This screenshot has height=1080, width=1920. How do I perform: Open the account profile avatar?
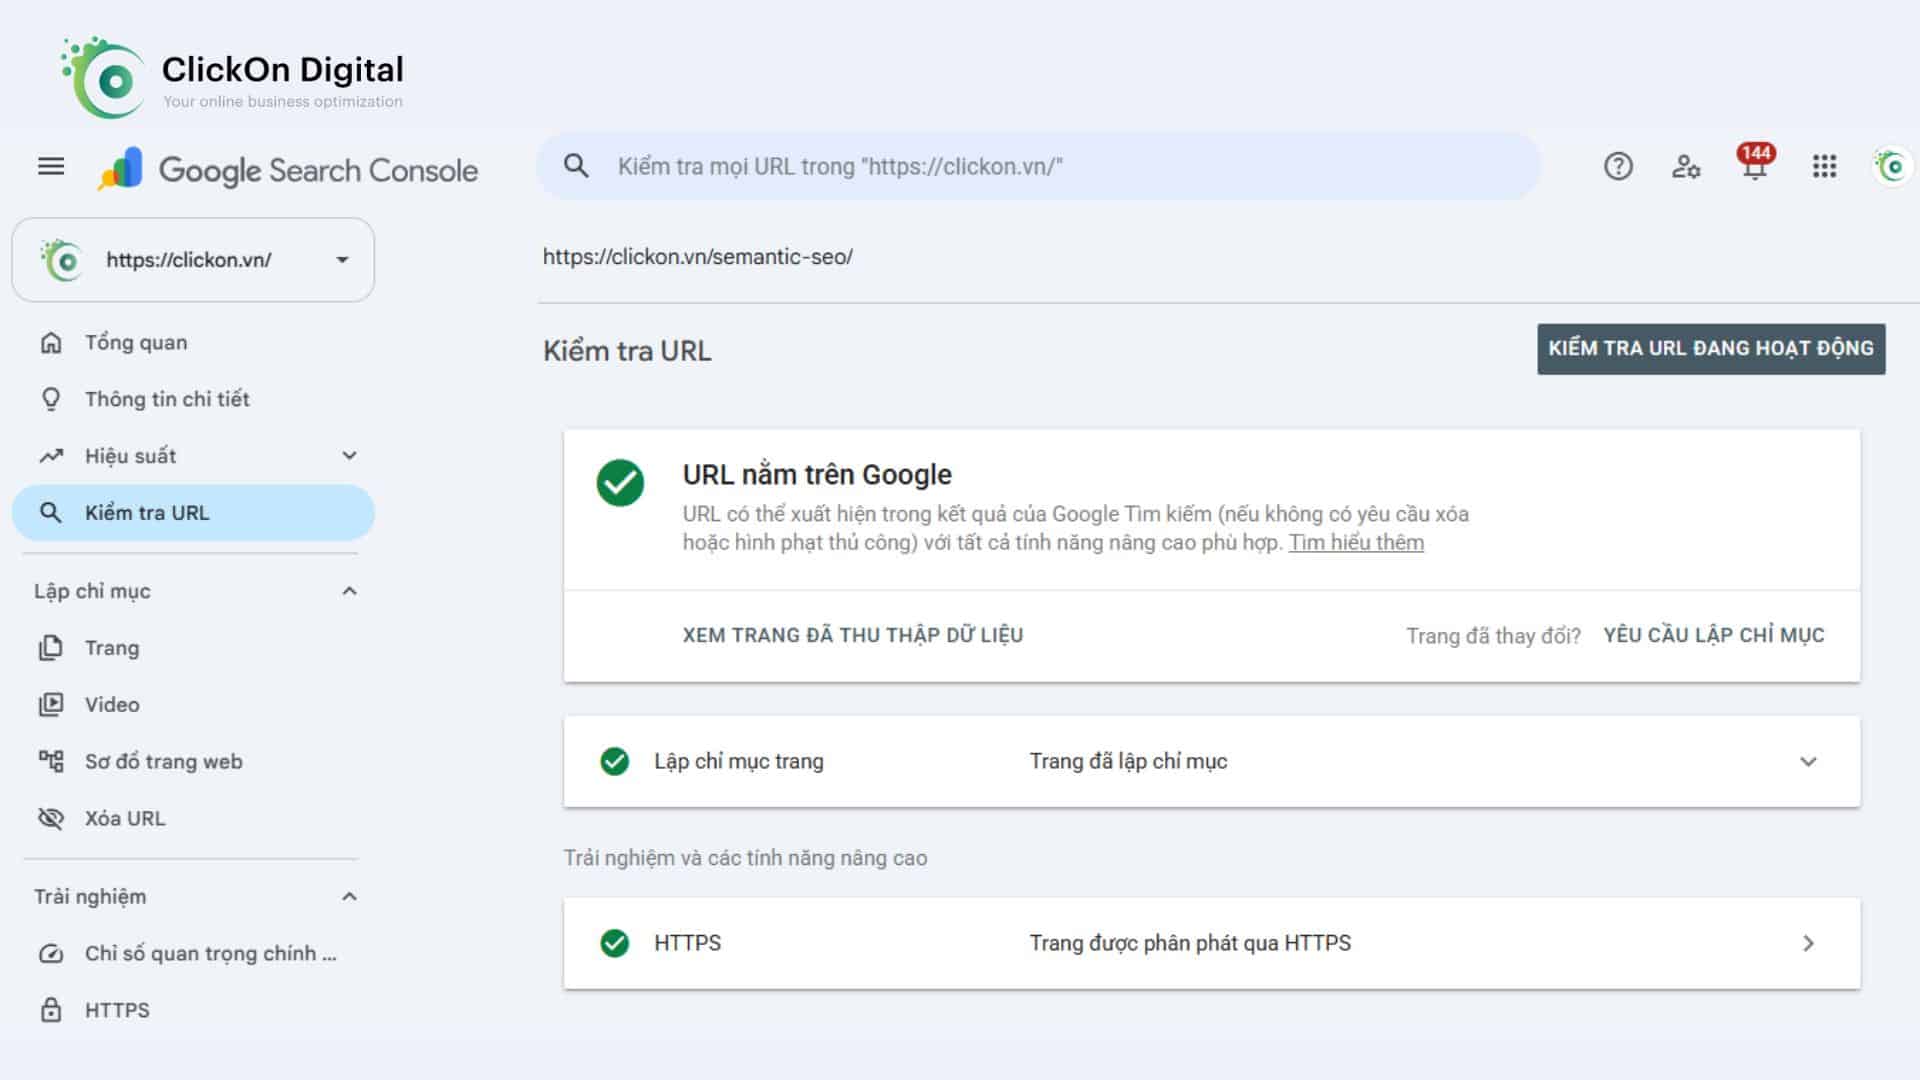(x=1892, y=166)
